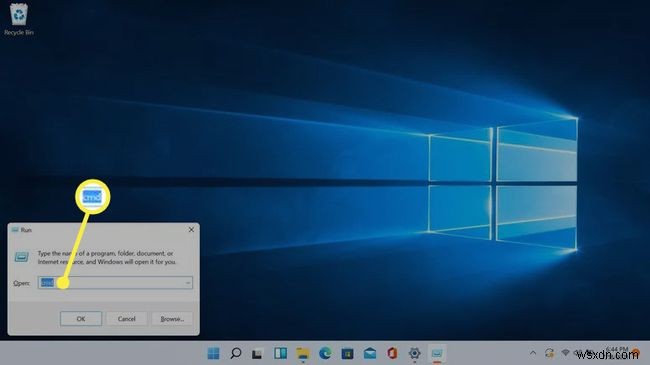The height and width of the screenshot is (365, 650).
Task: Launch File Explorer from taskbar
Action: [303, 353]
